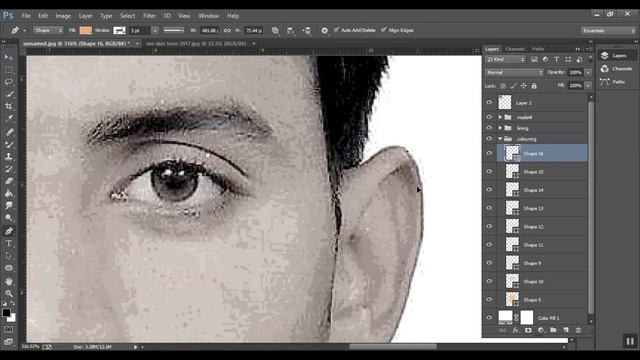This screenshot has height=360, width=640.
Task: Hide Shape 5 layer visibility
Action: (489, 300)
